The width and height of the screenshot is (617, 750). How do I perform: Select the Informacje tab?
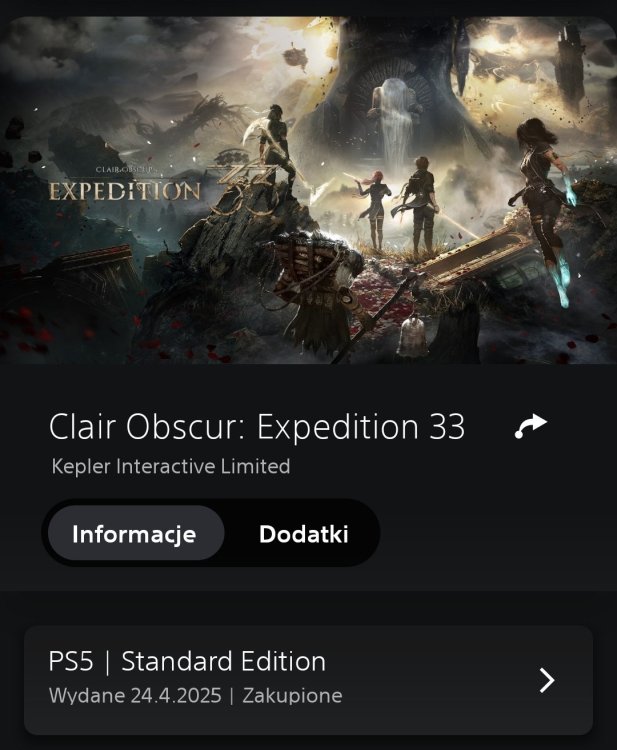point(134,534)
